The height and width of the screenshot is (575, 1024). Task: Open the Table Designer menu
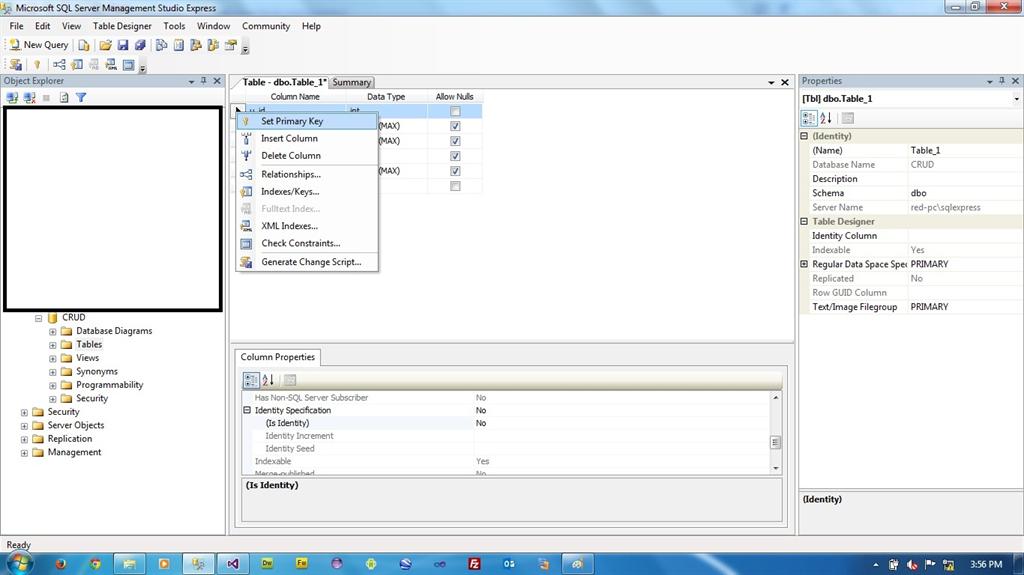click(x=122, y=26)
